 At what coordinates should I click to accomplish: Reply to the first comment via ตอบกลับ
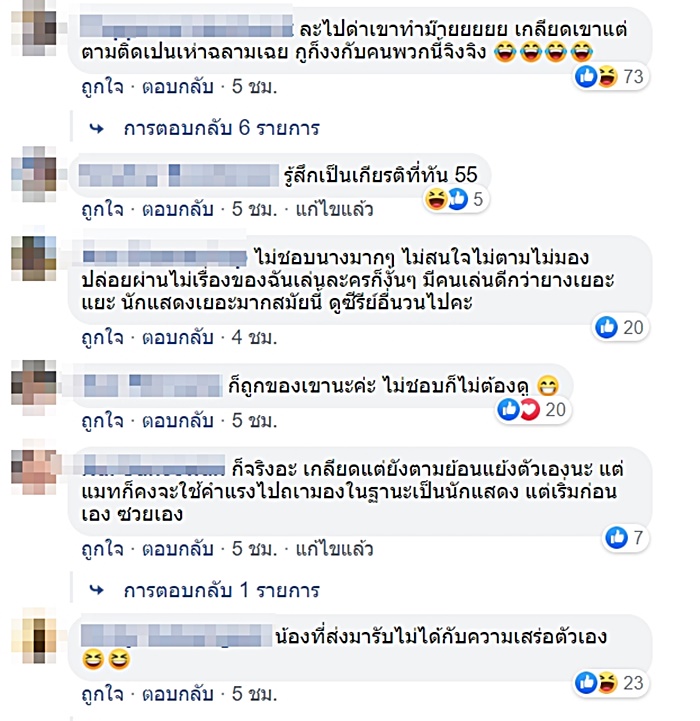[x=178, y=86]
